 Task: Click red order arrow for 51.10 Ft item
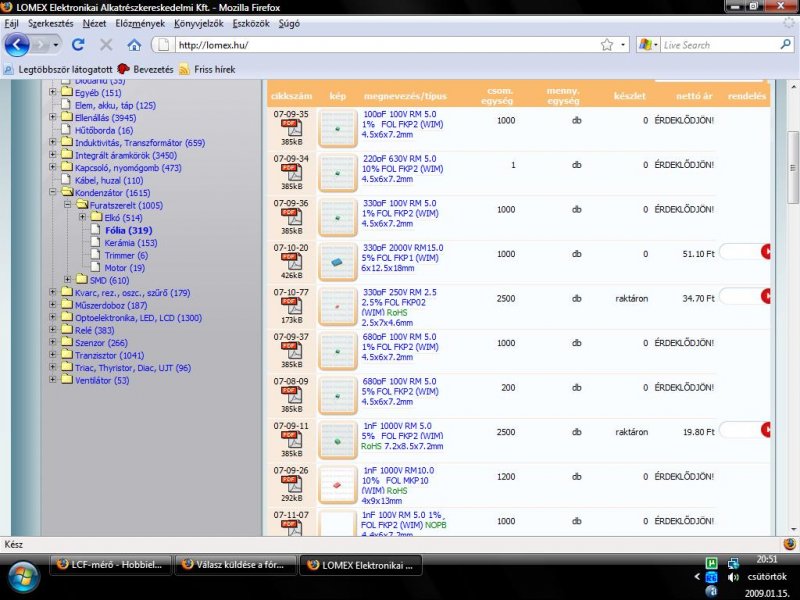tap(765, 252)
